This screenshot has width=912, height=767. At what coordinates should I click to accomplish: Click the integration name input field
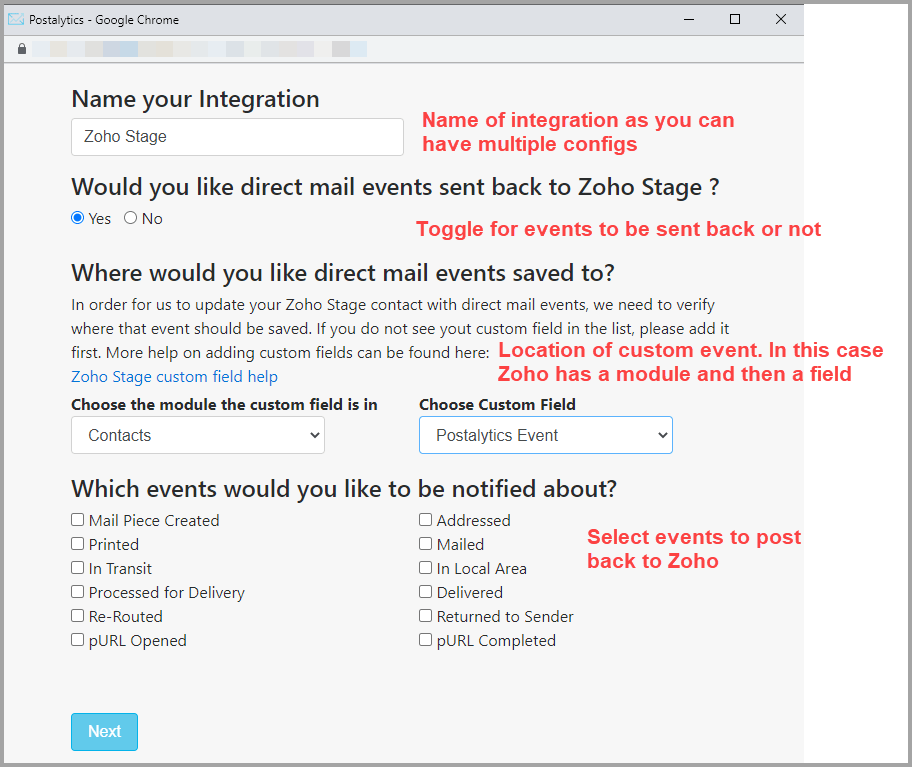(x=237, y=137)
